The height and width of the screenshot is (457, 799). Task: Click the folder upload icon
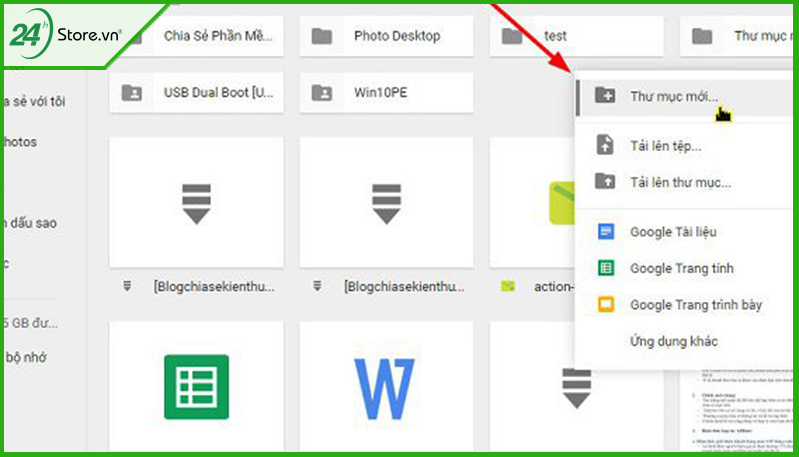coord(605,181)
